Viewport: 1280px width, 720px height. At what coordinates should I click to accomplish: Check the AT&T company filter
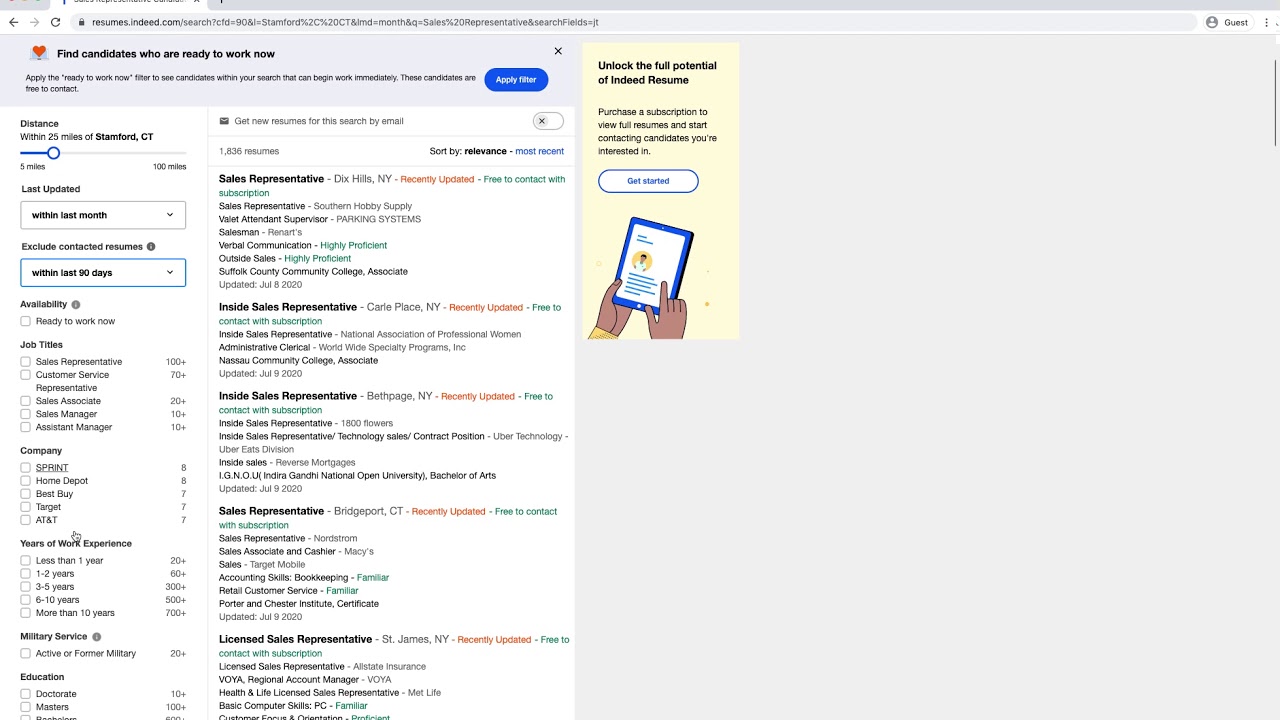(25, 520)
